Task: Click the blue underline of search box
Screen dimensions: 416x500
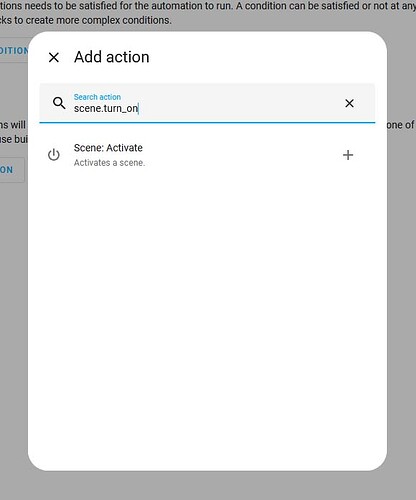Action: (207, 122)
